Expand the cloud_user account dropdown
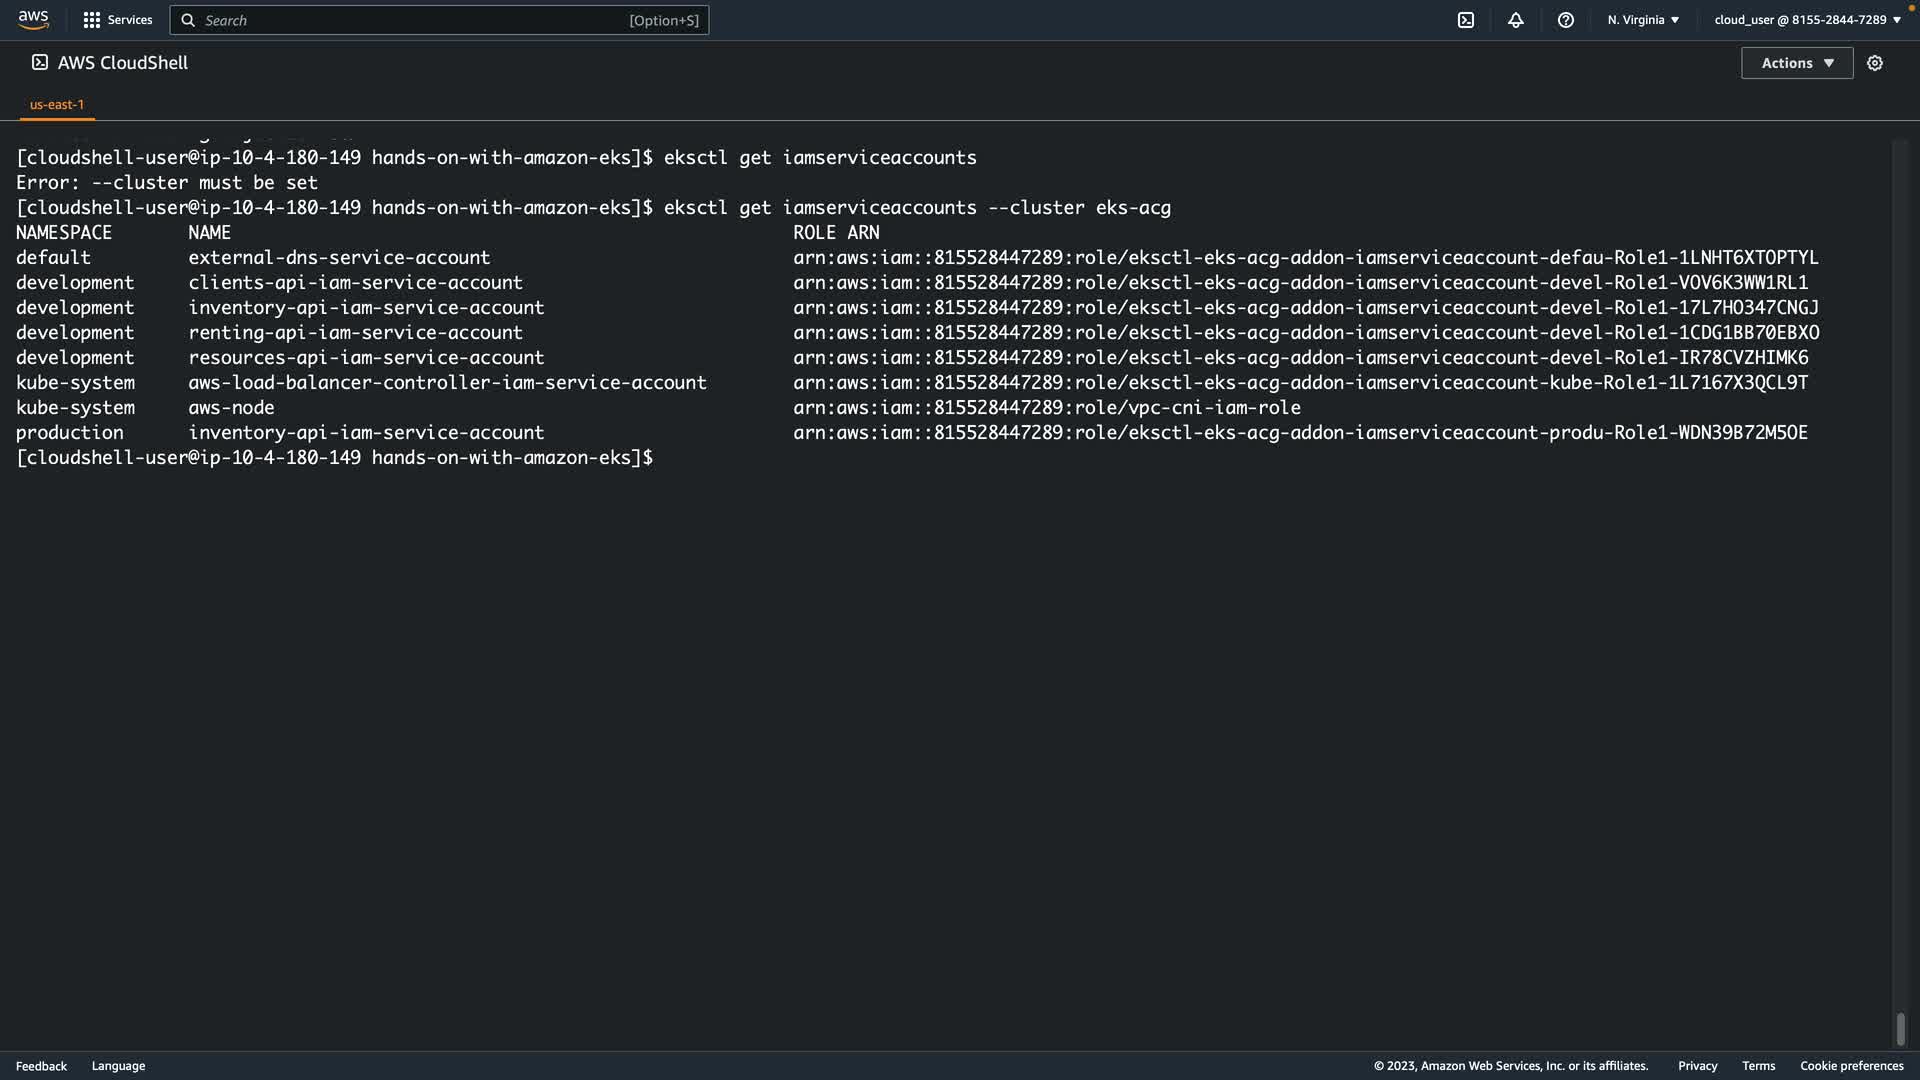The height and width of the screenshot is (1080, 1920). 1807,20
